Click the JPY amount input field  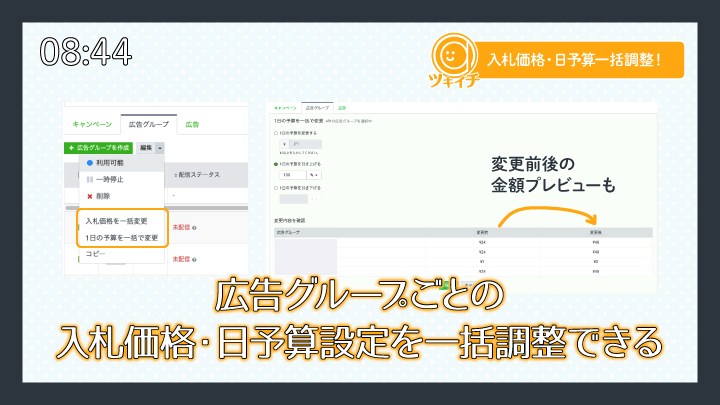305,144
